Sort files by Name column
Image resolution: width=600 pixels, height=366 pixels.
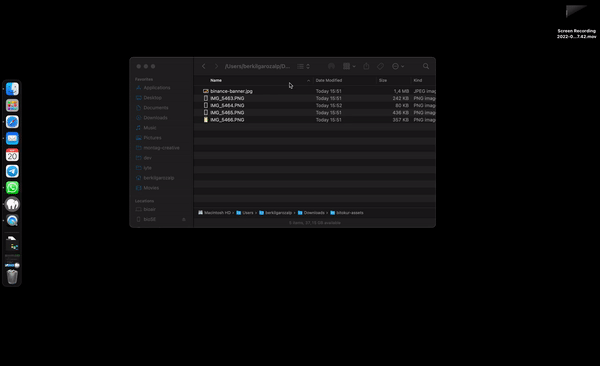[x=216, y=80]
